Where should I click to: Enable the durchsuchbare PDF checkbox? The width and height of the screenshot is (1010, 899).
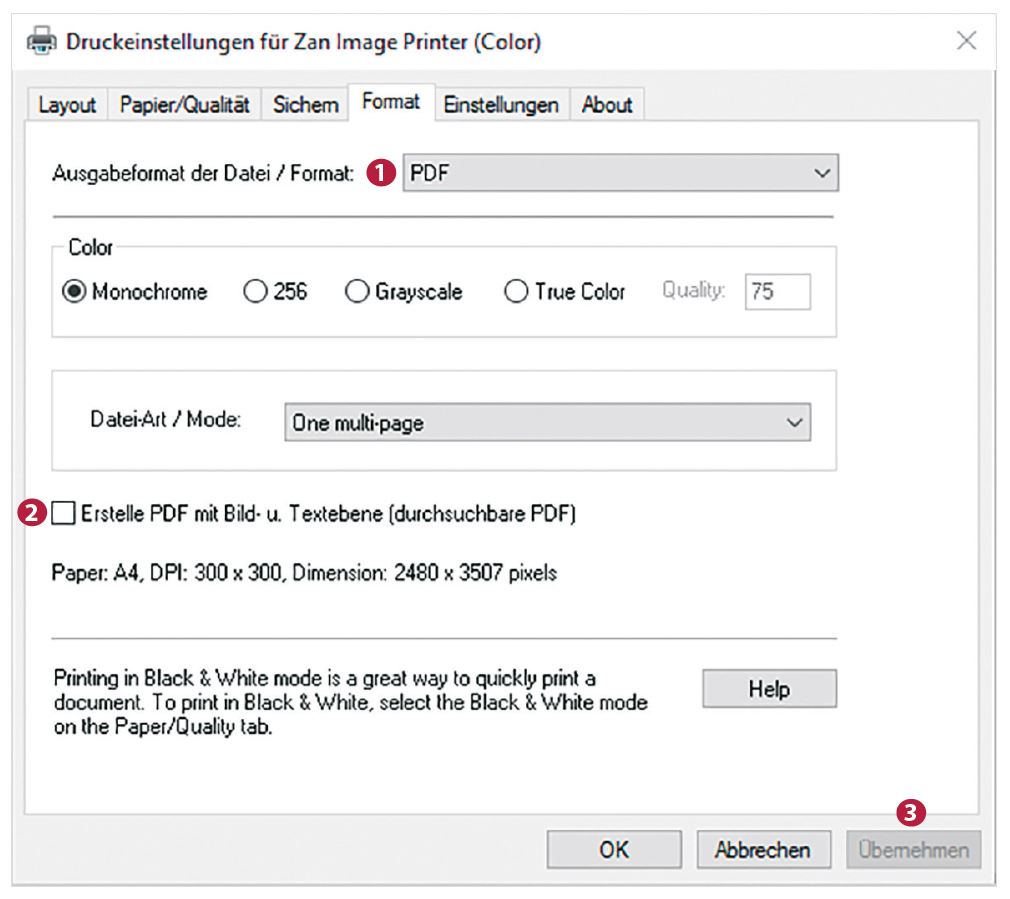(64, 514)
